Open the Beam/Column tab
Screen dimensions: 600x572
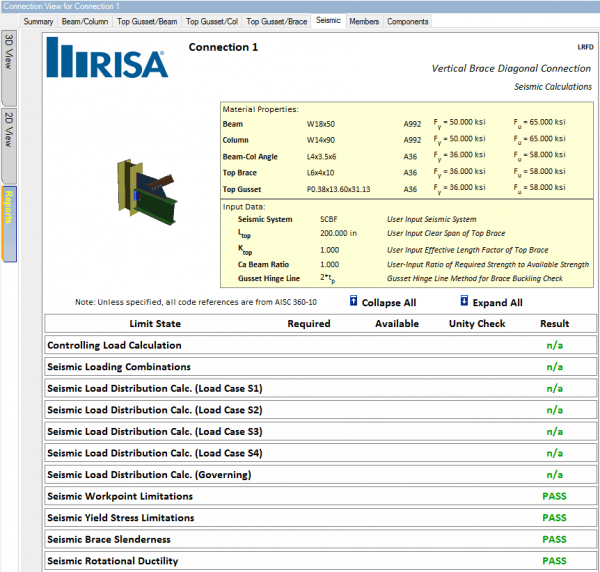[85, 21]
